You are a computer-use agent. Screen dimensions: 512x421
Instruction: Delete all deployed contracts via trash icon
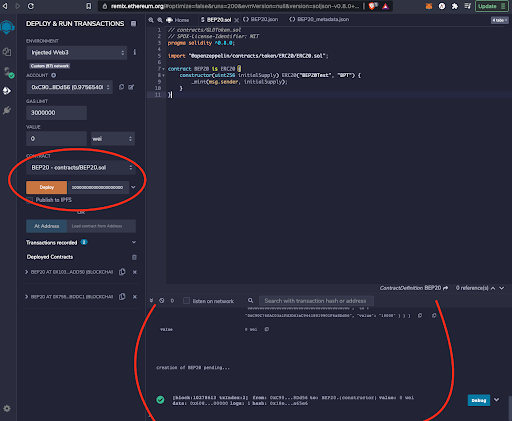click(x=134, y=257)
